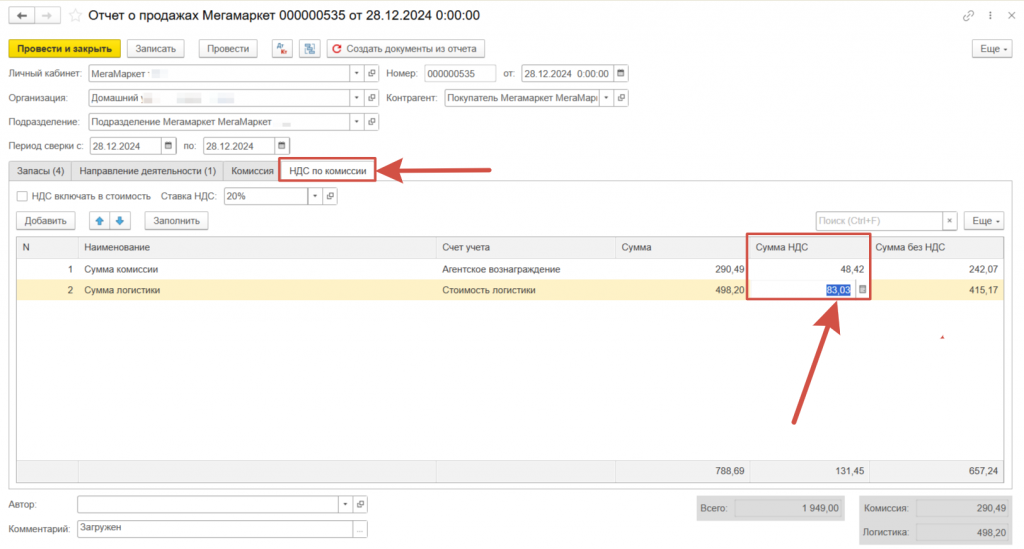This screenshot has height=549, width=1024.
Task: Open the Организация record via open icon
Action: click(x=372, y=98)
